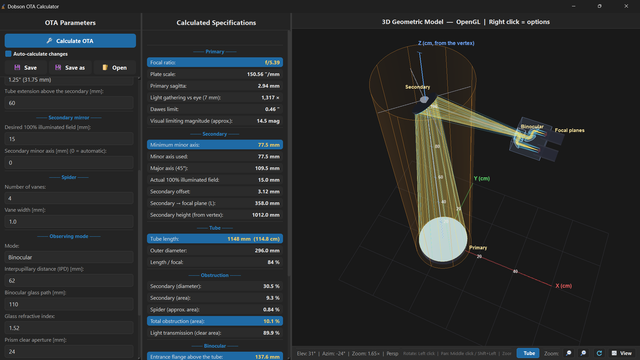Click the Persp projection status indicator
Image resolution: width=640 pixels, height=360 pixels.
[392, 353]
